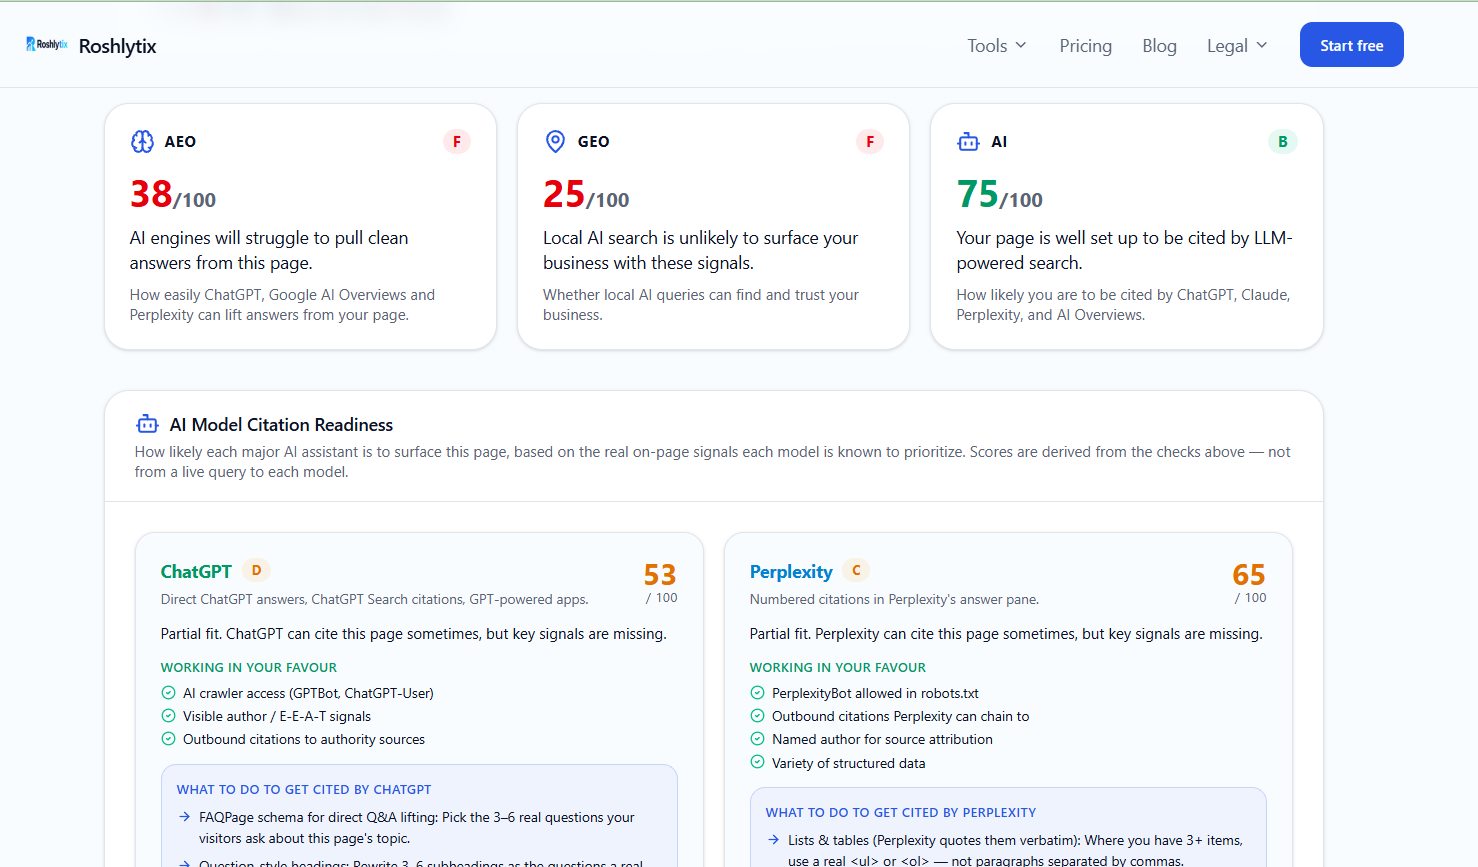Expand the Tools dropdown menu

pos(997,45)
